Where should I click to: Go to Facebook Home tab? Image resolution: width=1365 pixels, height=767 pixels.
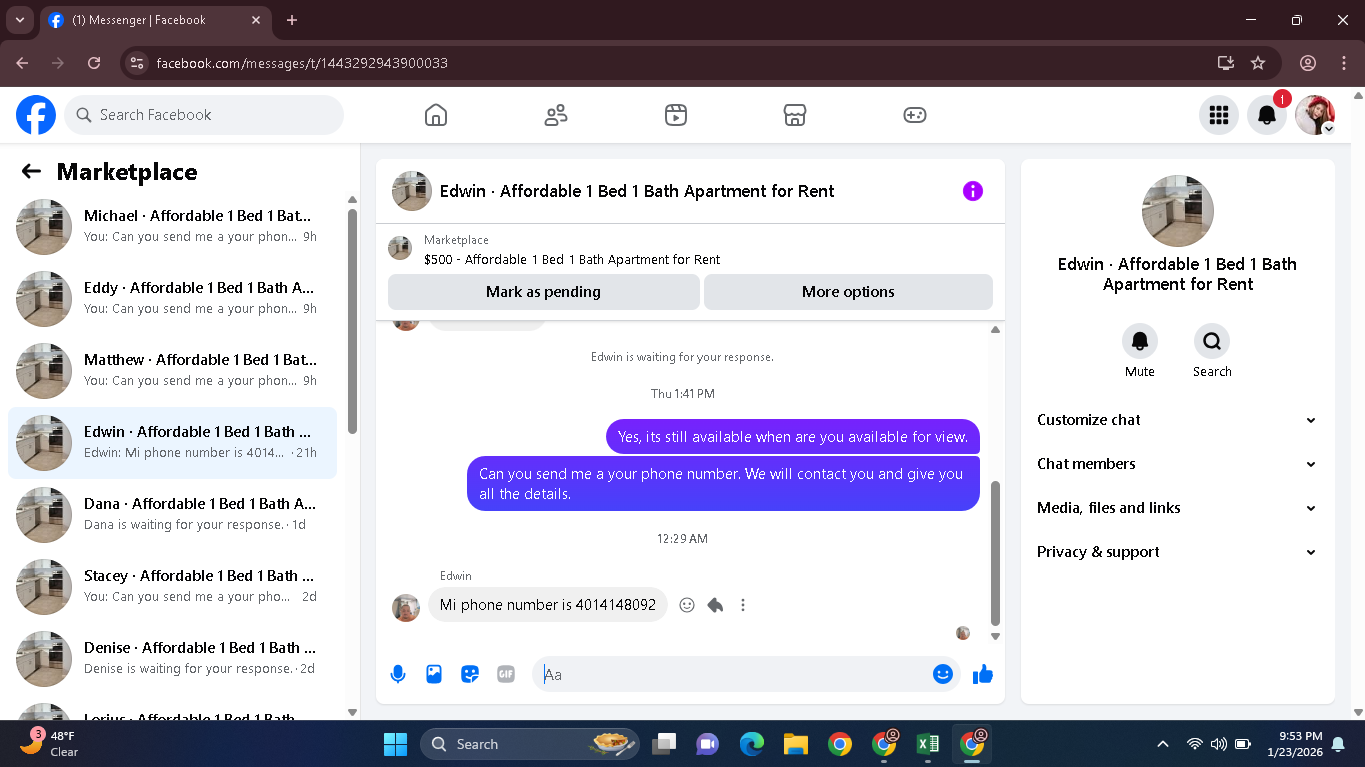(x=436, y=115)
